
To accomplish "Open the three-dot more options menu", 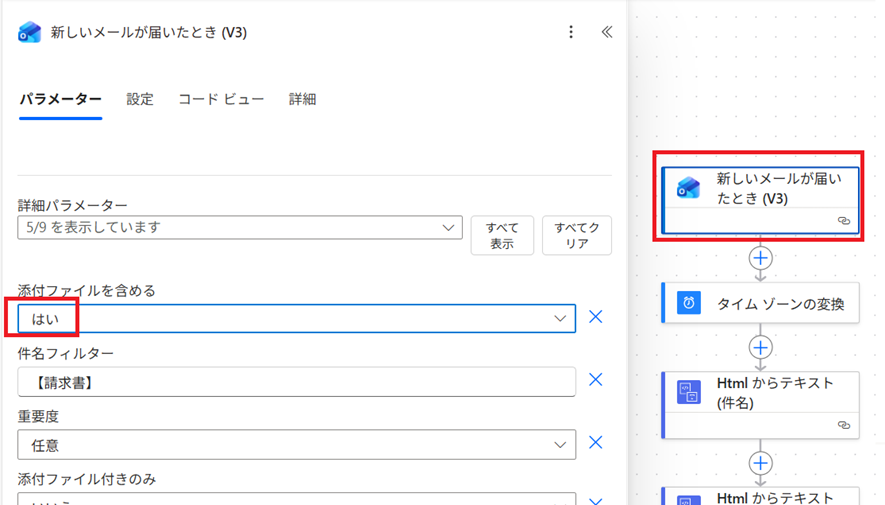I will point(571,32).
